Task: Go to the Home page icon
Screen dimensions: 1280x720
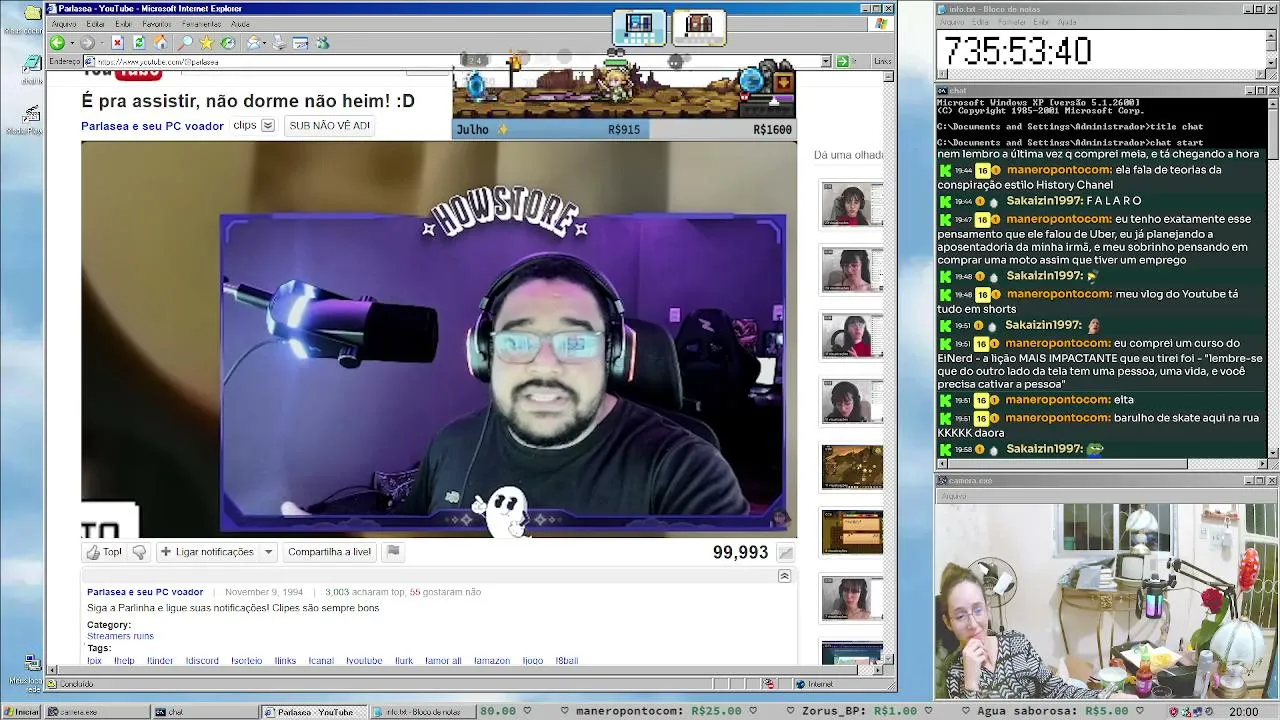Action: (x=160, y=43)
